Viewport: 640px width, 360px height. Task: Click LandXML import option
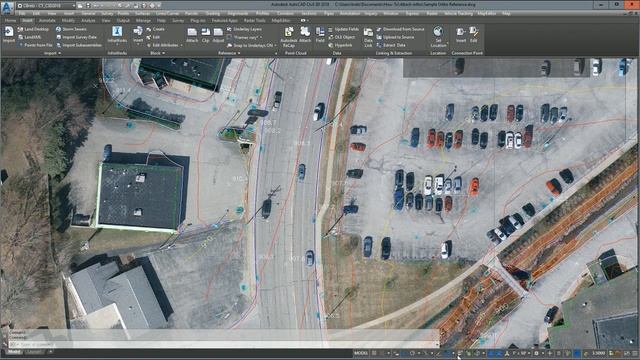pyautogui.click(x=30, y=37)
